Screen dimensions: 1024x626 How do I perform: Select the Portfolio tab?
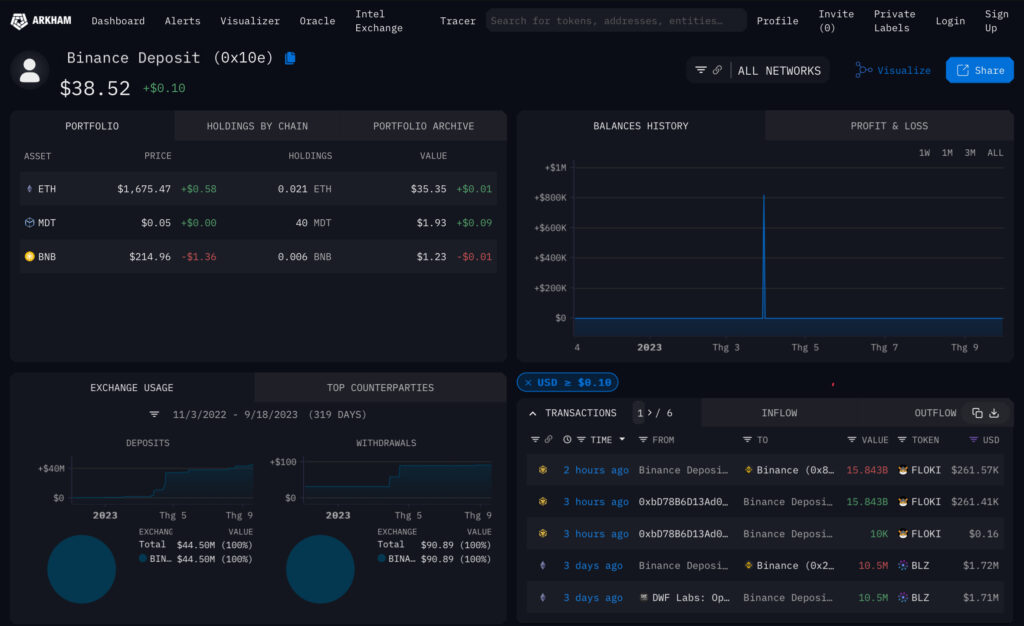click(92, 126)
